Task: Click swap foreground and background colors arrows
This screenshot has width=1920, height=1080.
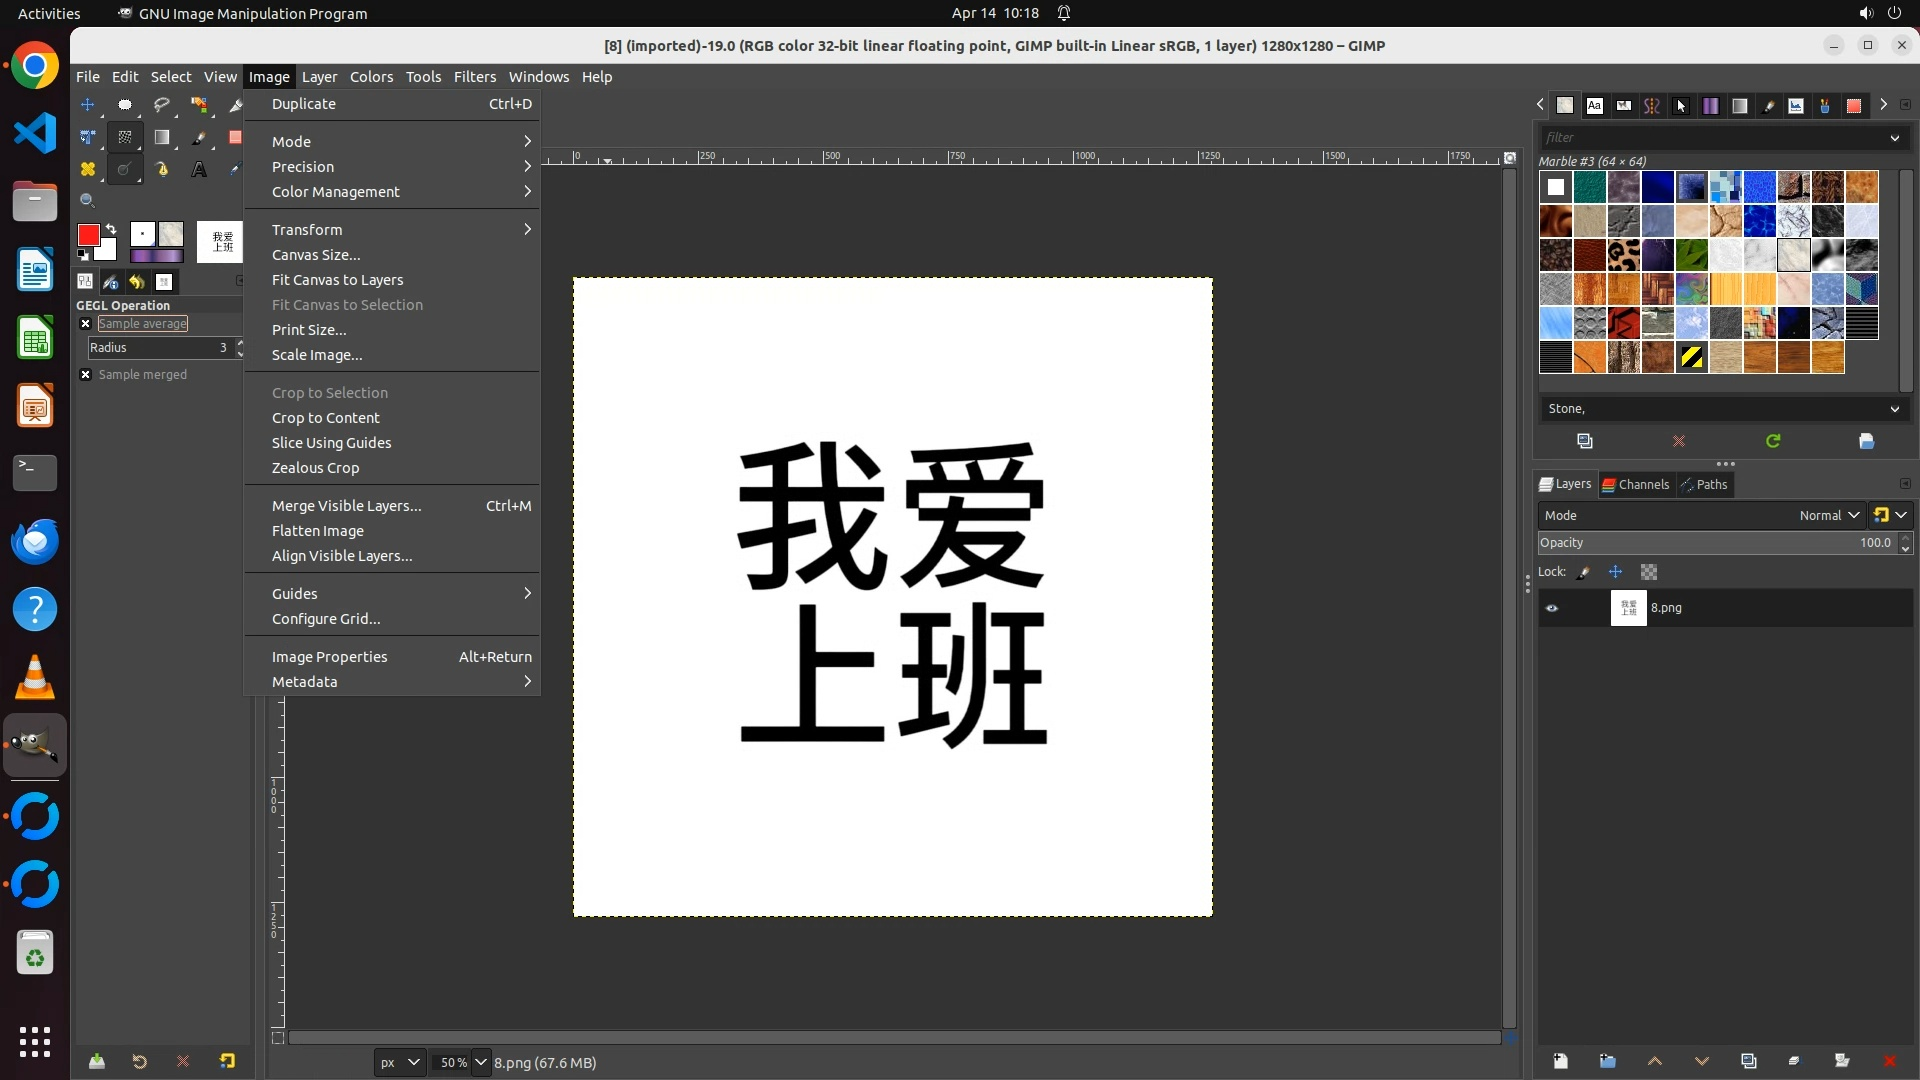Action: (111, 229)
